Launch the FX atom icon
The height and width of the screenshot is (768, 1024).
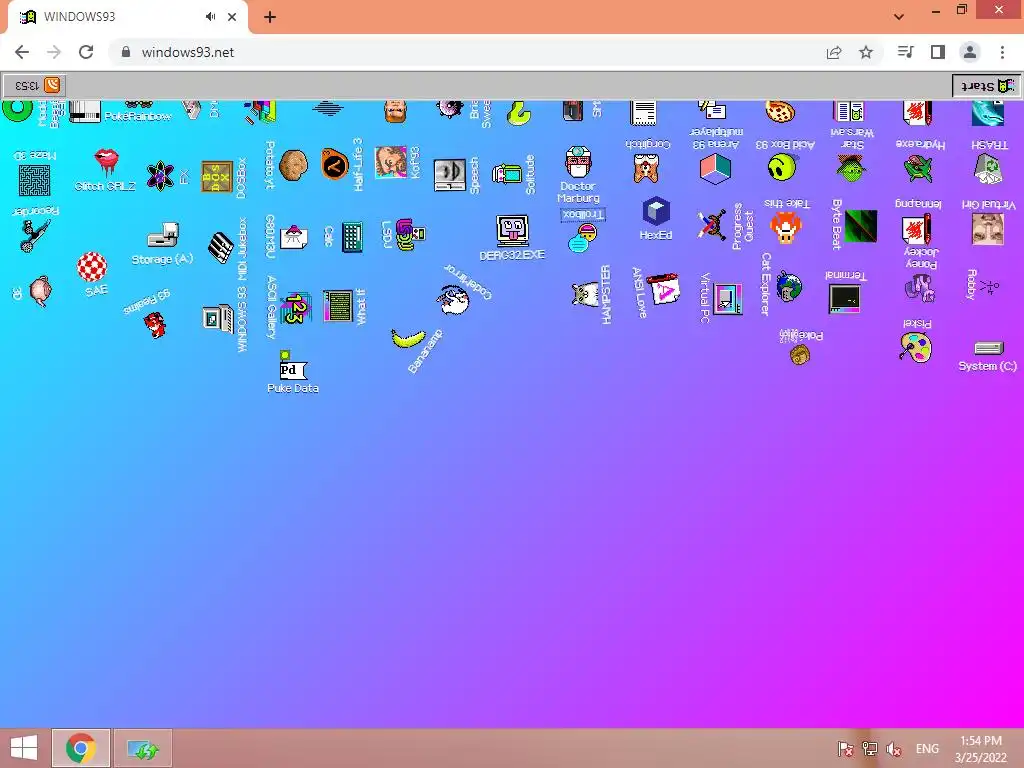click(160, 176)
